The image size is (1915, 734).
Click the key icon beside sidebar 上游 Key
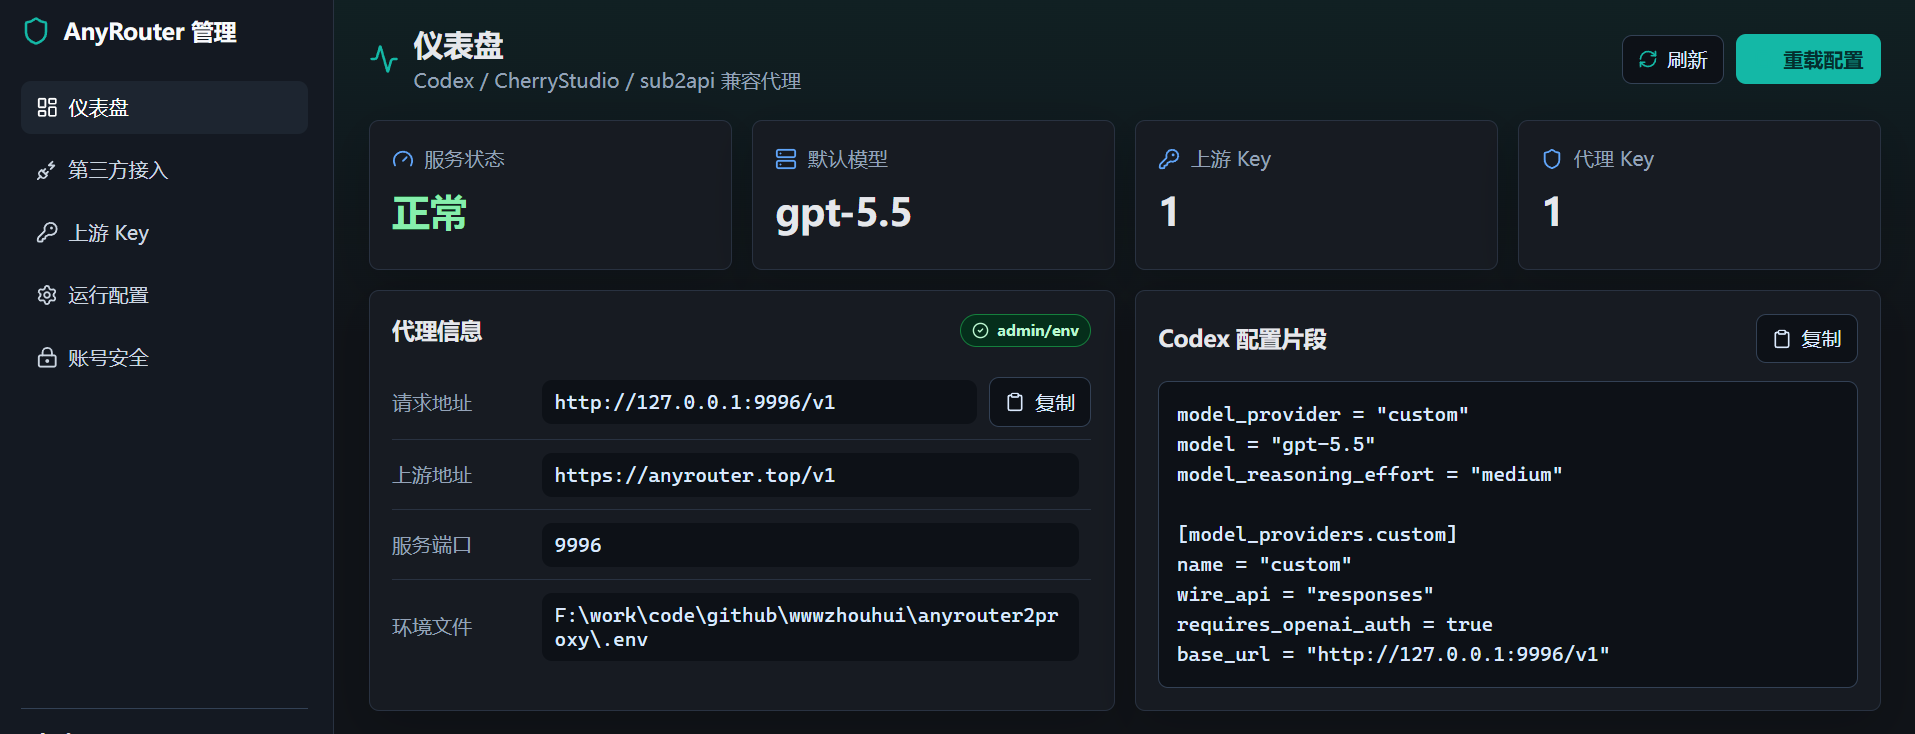tap(47, 233)
